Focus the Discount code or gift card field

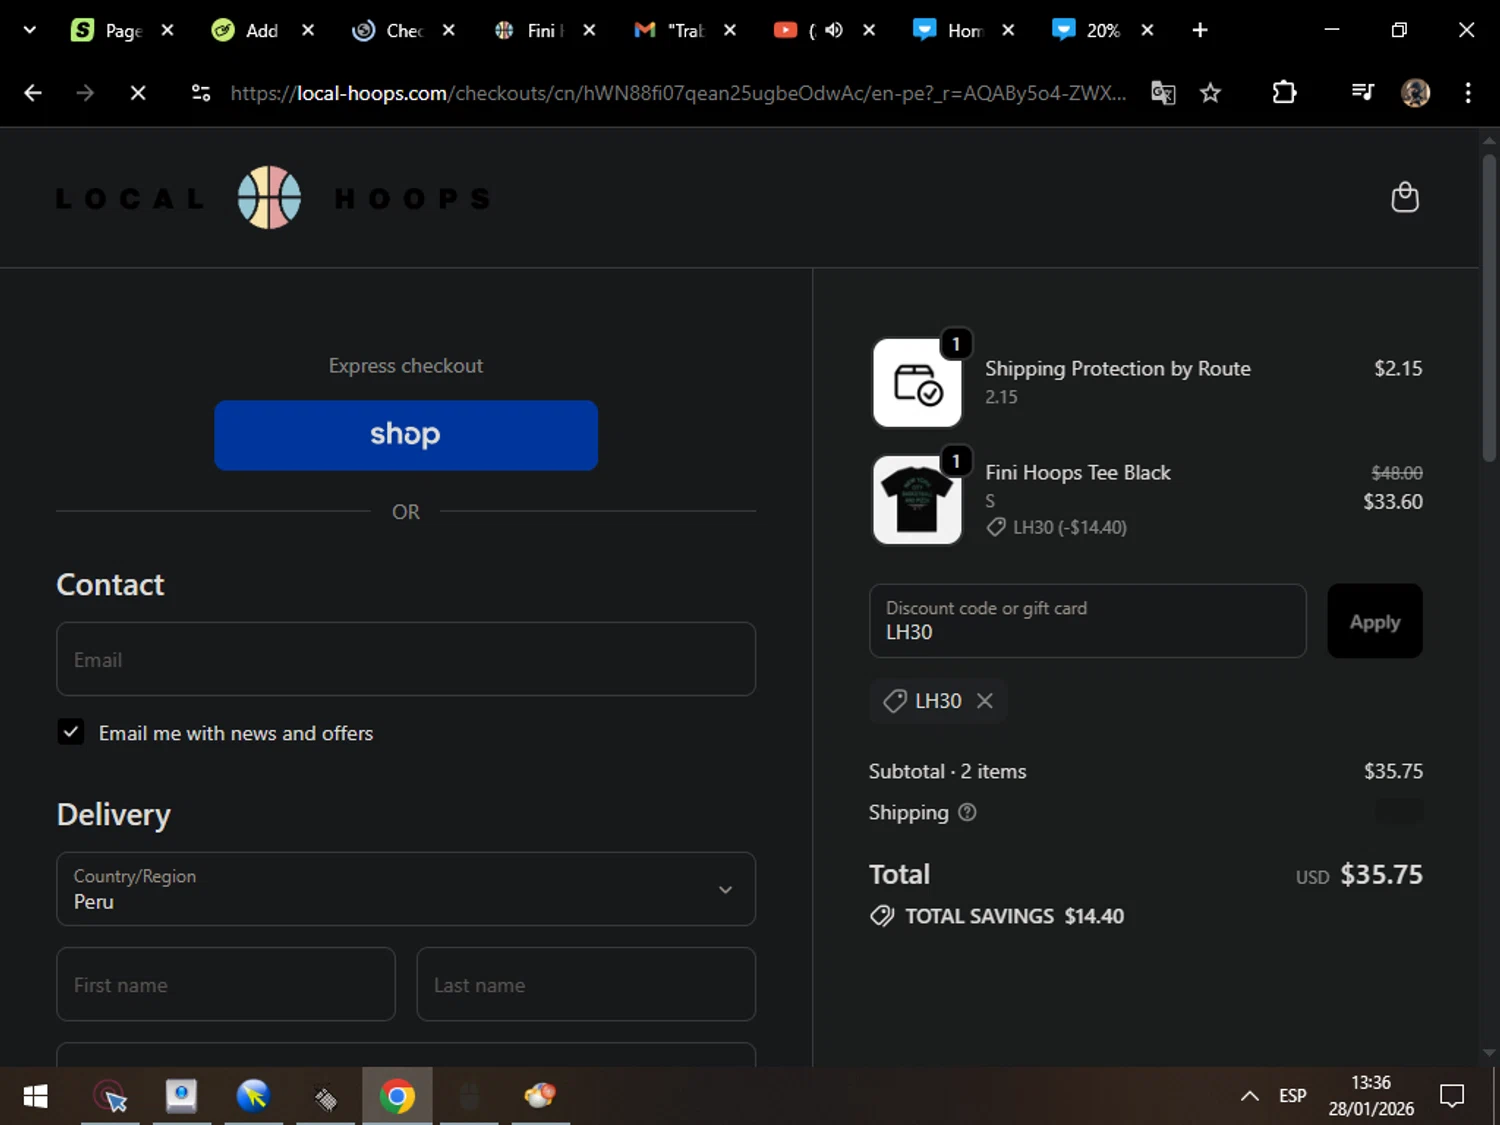(1088, 621)
